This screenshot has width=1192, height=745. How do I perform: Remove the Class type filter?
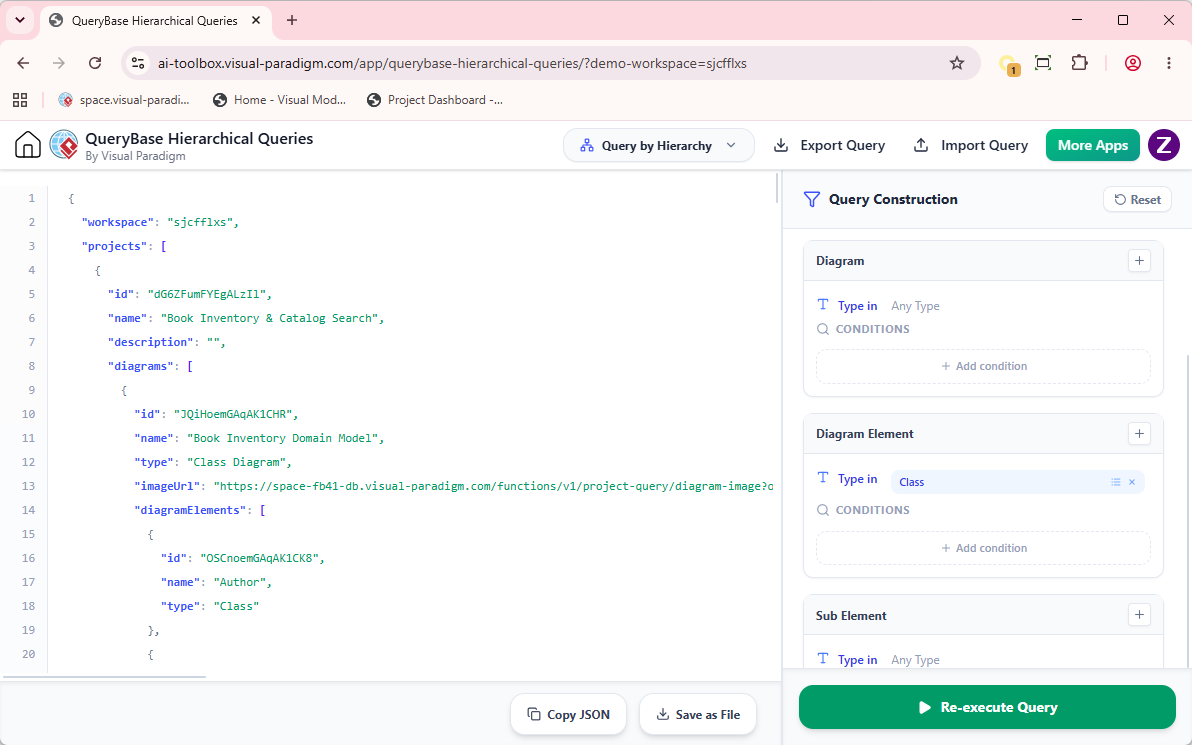(x=1132, y=482)
